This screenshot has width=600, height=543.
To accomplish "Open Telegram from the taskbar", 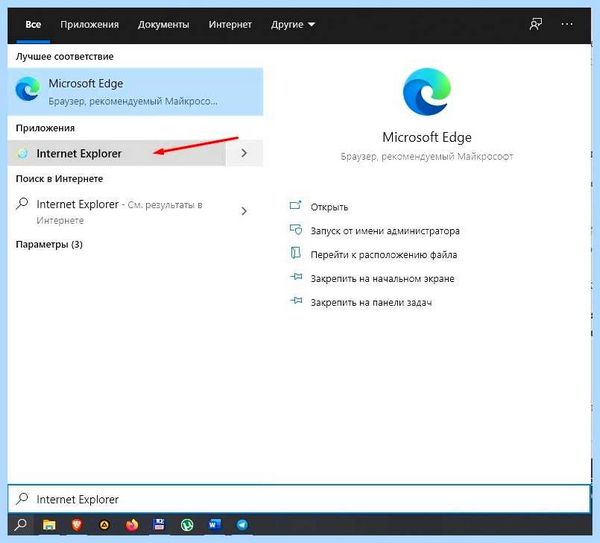I will click(x=242, y=525).
